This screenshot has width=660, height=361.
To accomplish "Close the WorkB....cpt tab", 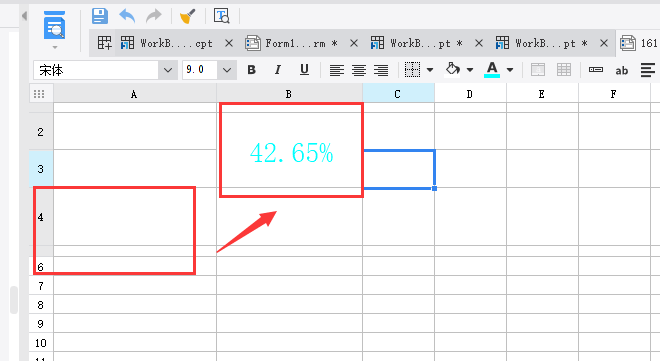I will pos(229,43).
